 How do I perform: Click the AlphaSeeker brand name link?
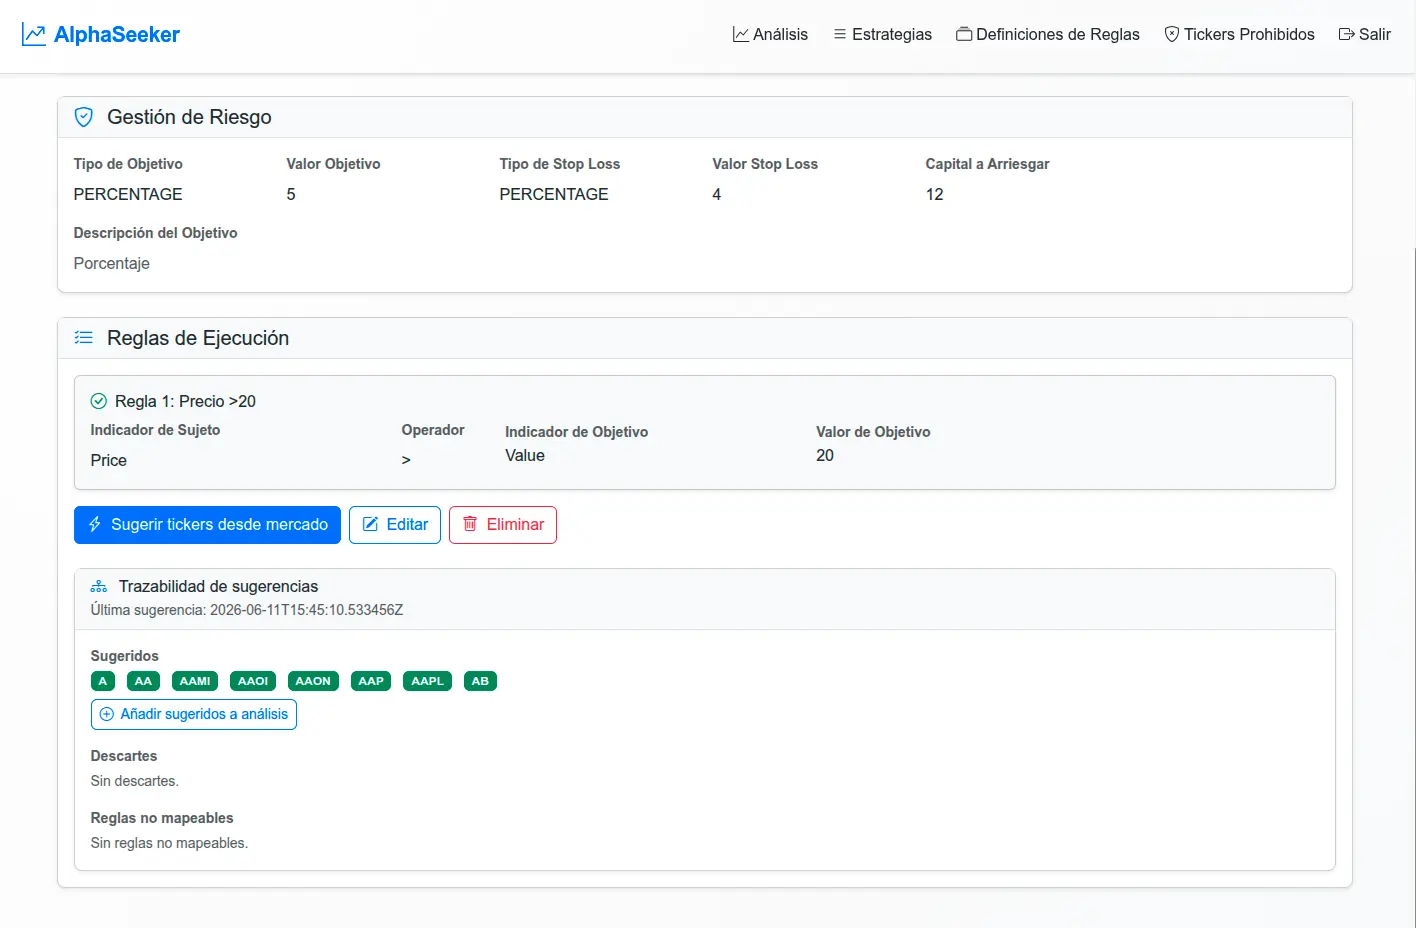(x=117, y=35)
